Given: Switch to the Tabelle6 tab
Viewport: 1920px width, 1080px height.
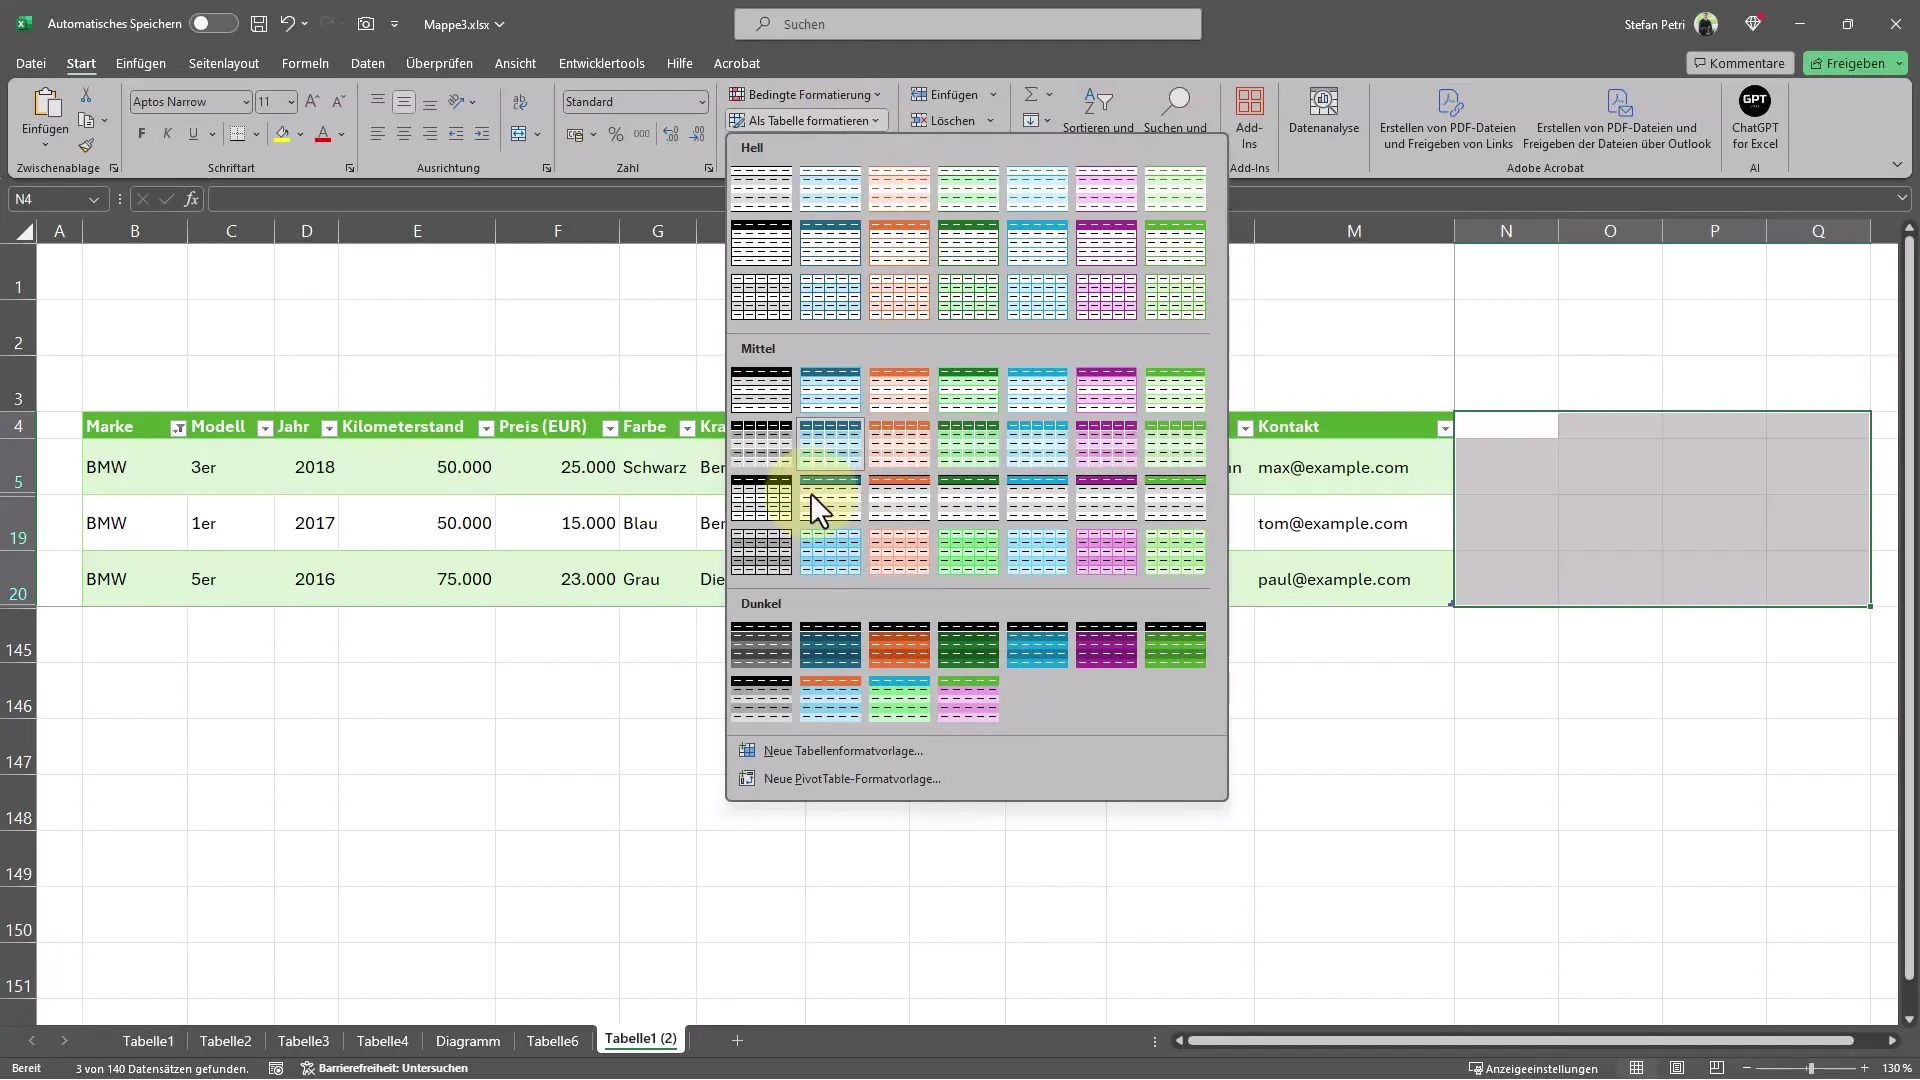Looking at the screenshot, I should coord(553,1040).
